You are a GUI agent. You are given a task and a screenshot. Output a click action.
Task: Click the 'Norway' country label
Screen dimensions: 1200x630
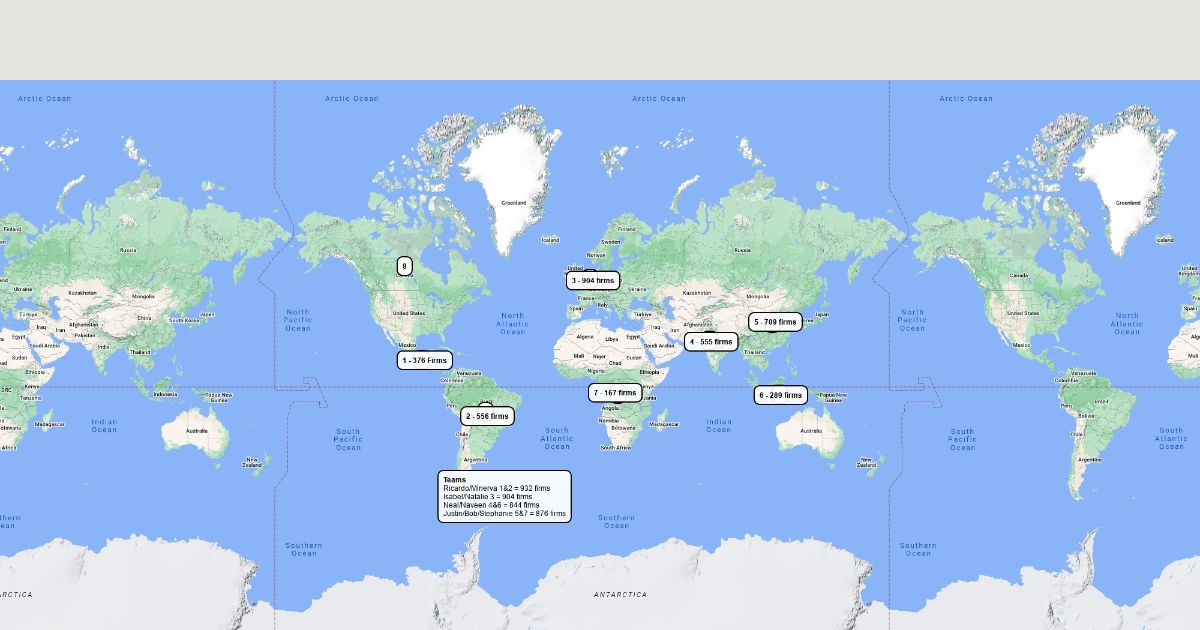[x=596, y=255]
